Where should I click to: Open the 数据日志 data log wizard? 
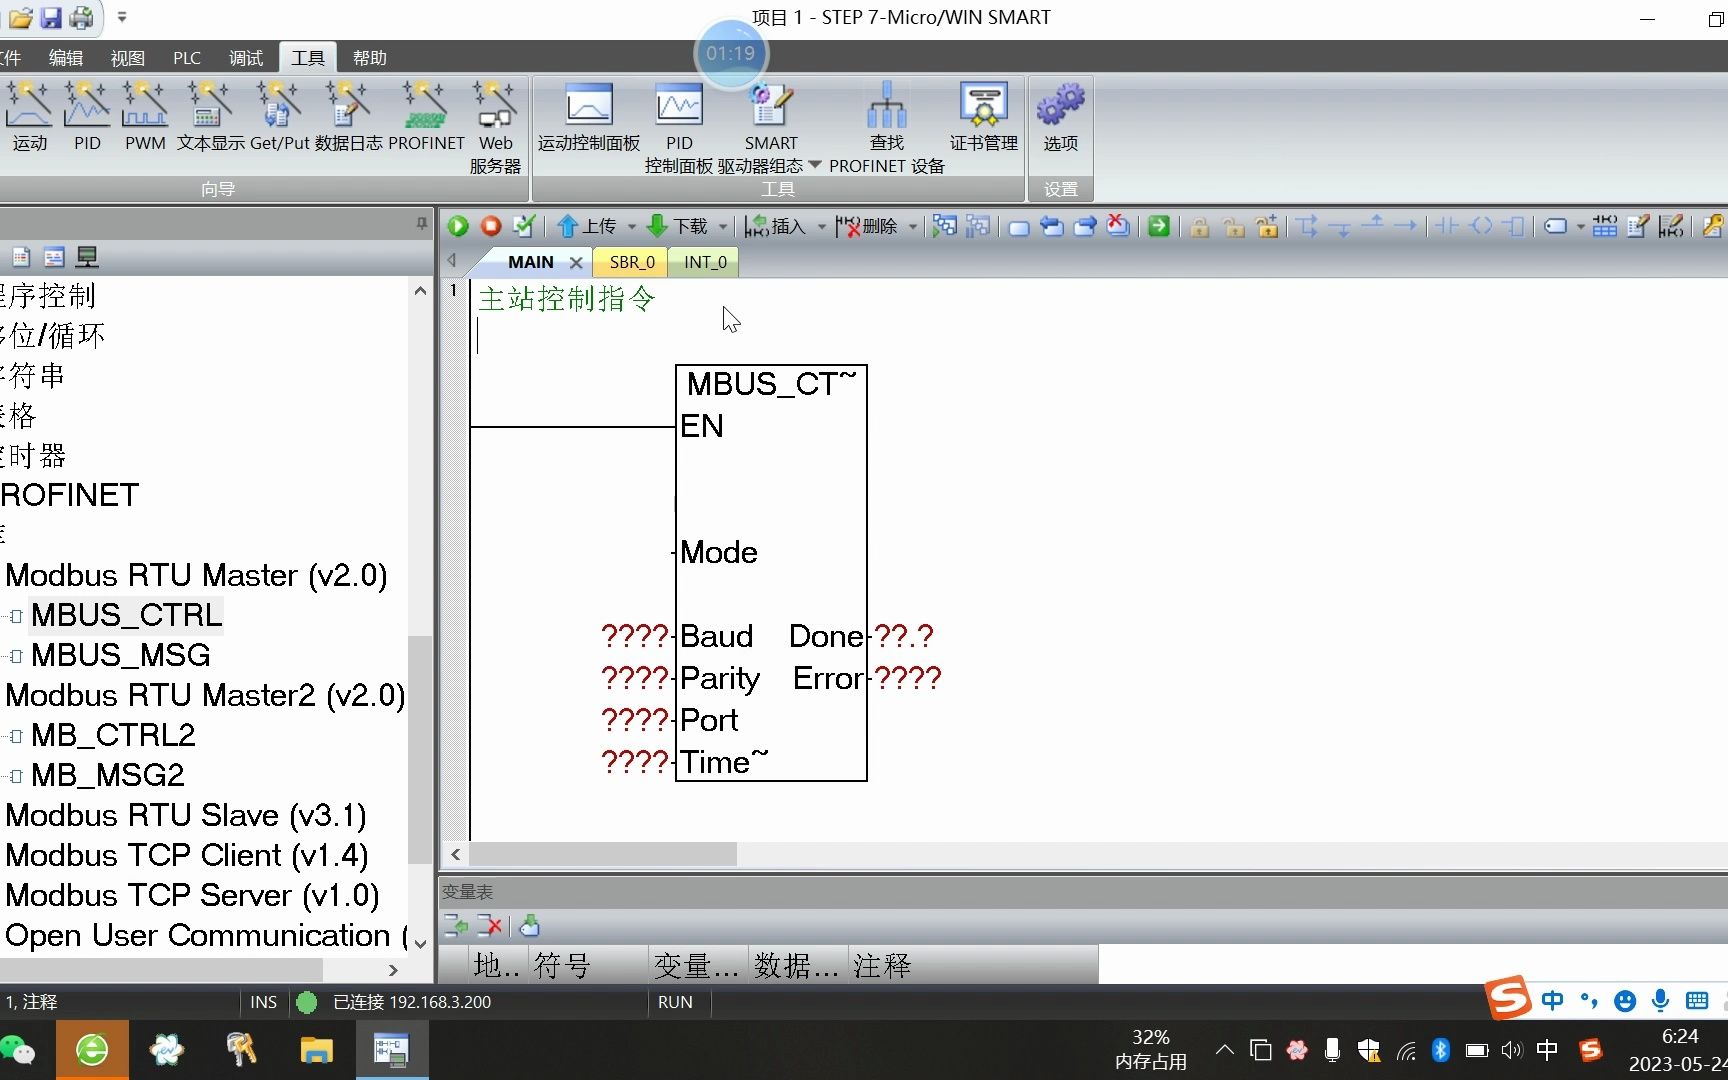pos(348,117)
